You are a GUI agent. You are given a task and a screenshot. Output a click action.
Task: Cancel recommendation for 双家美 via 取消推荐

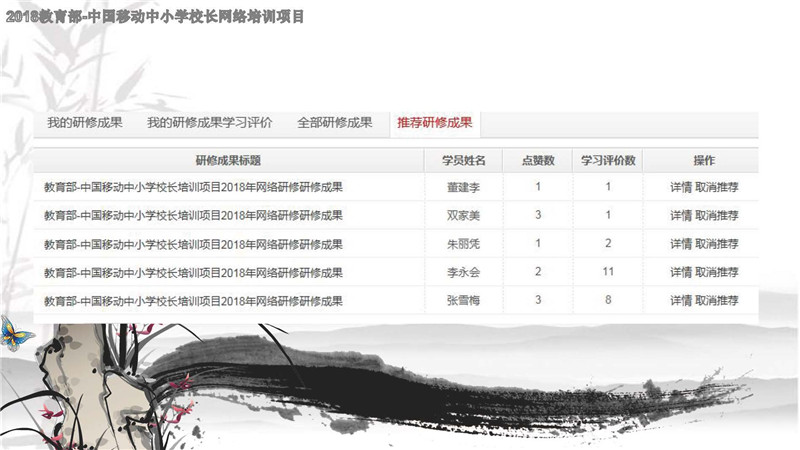point(717,215)
